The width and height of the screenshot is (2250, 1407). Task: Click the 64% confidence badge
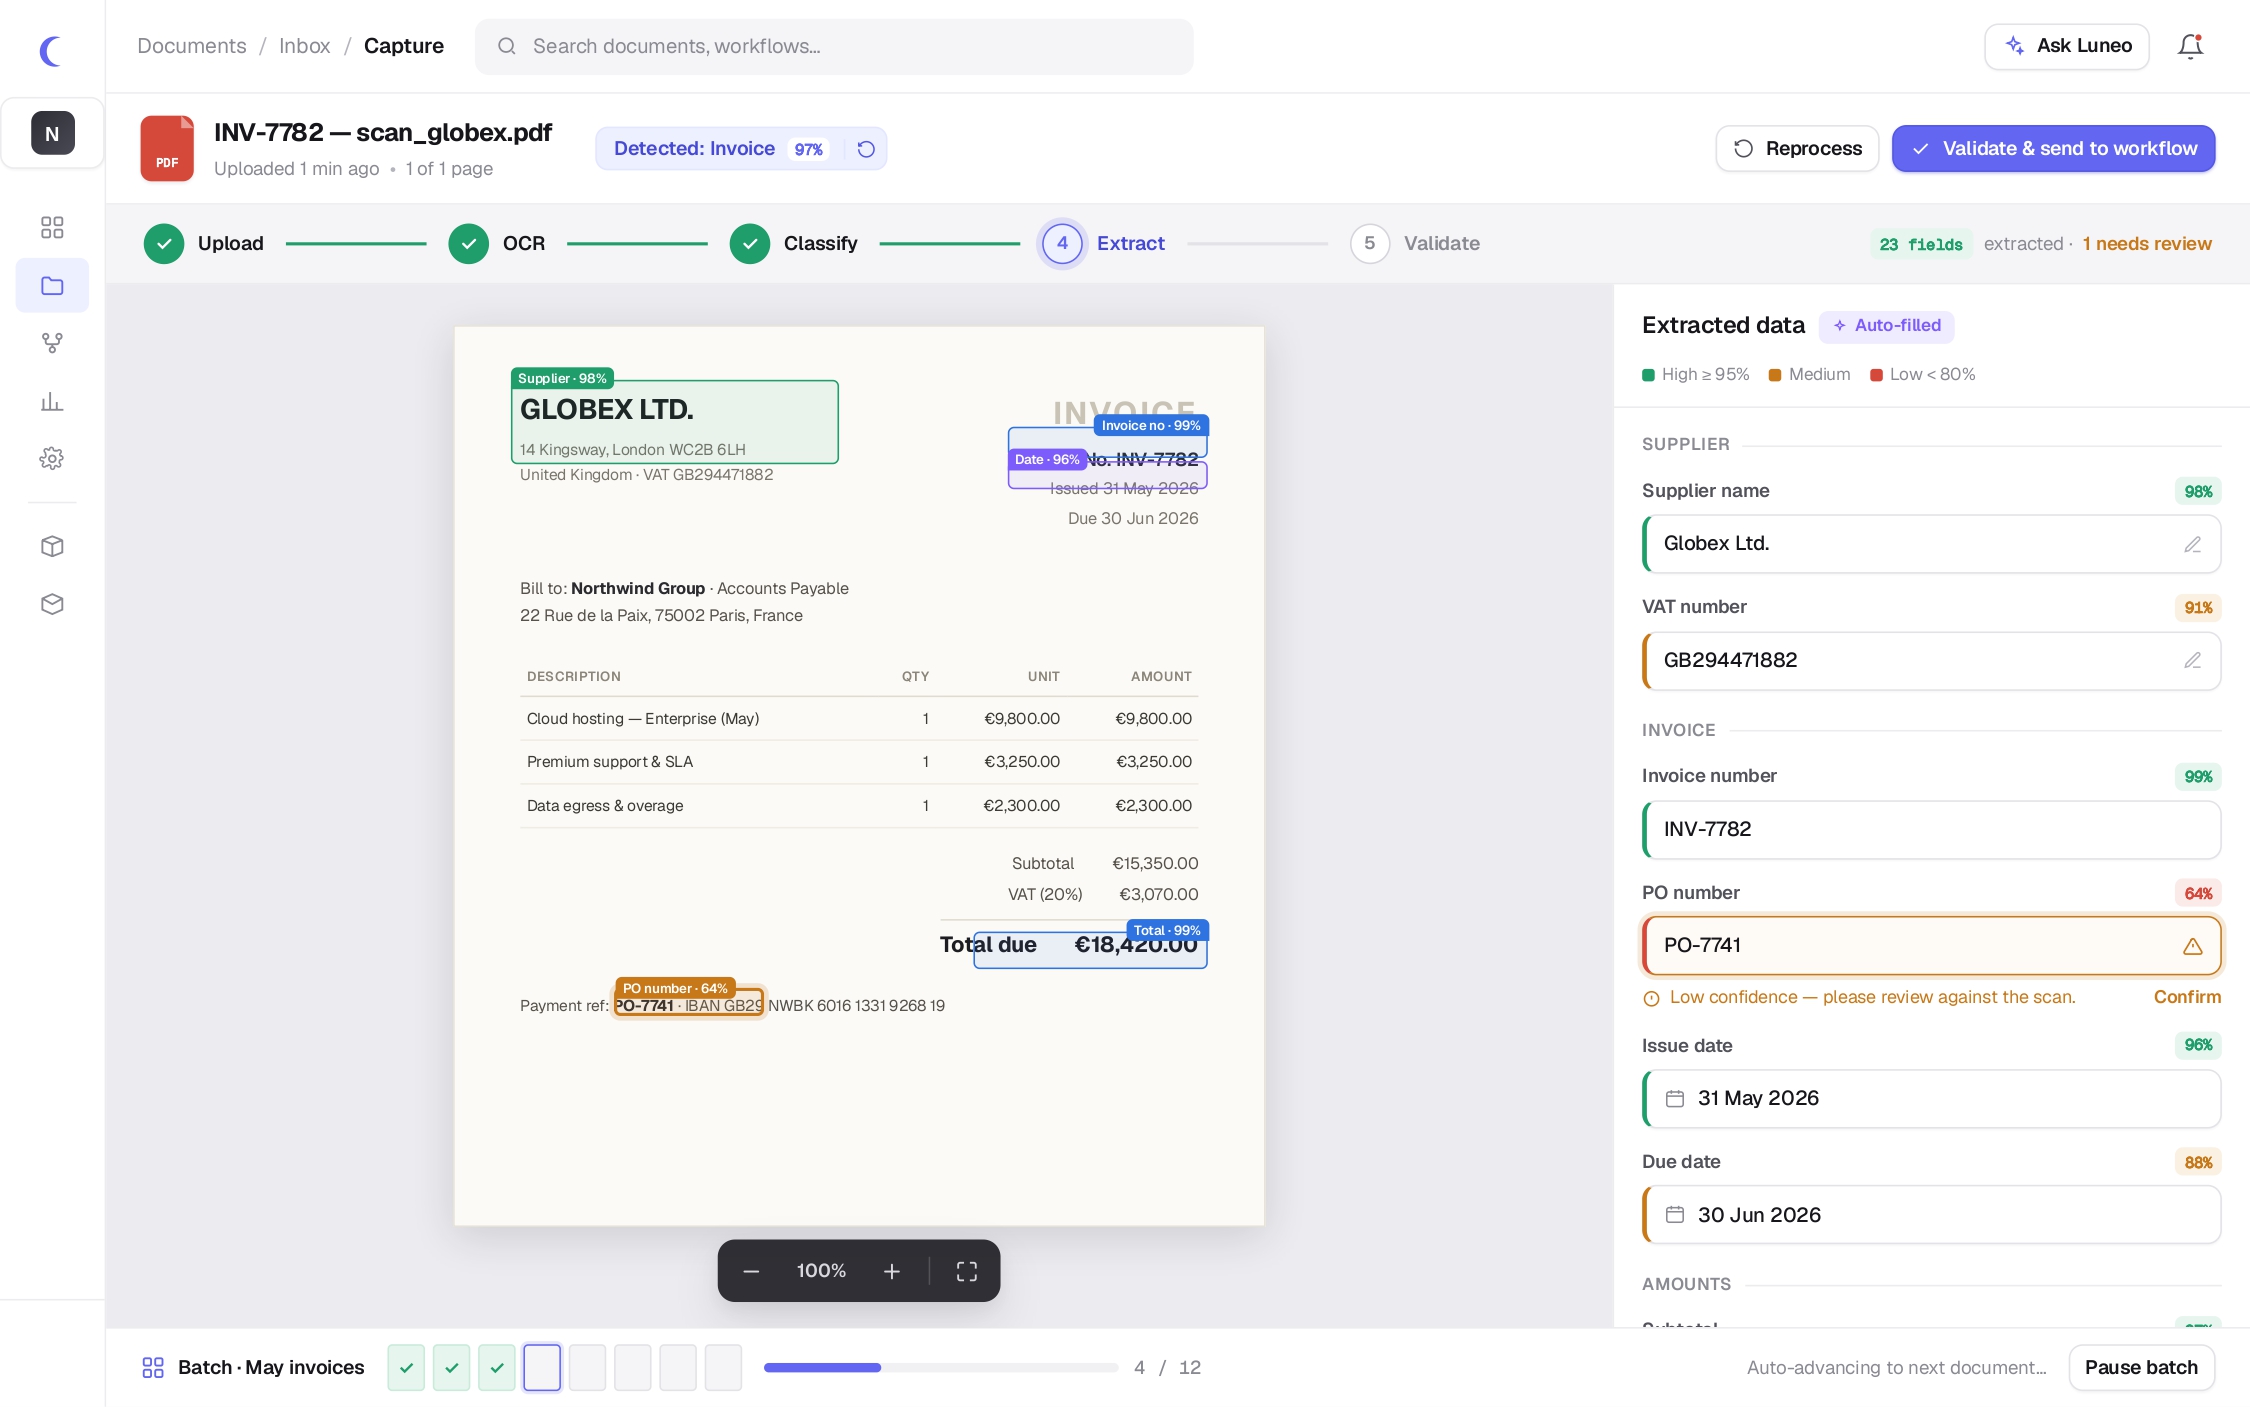coord(2197,893)
